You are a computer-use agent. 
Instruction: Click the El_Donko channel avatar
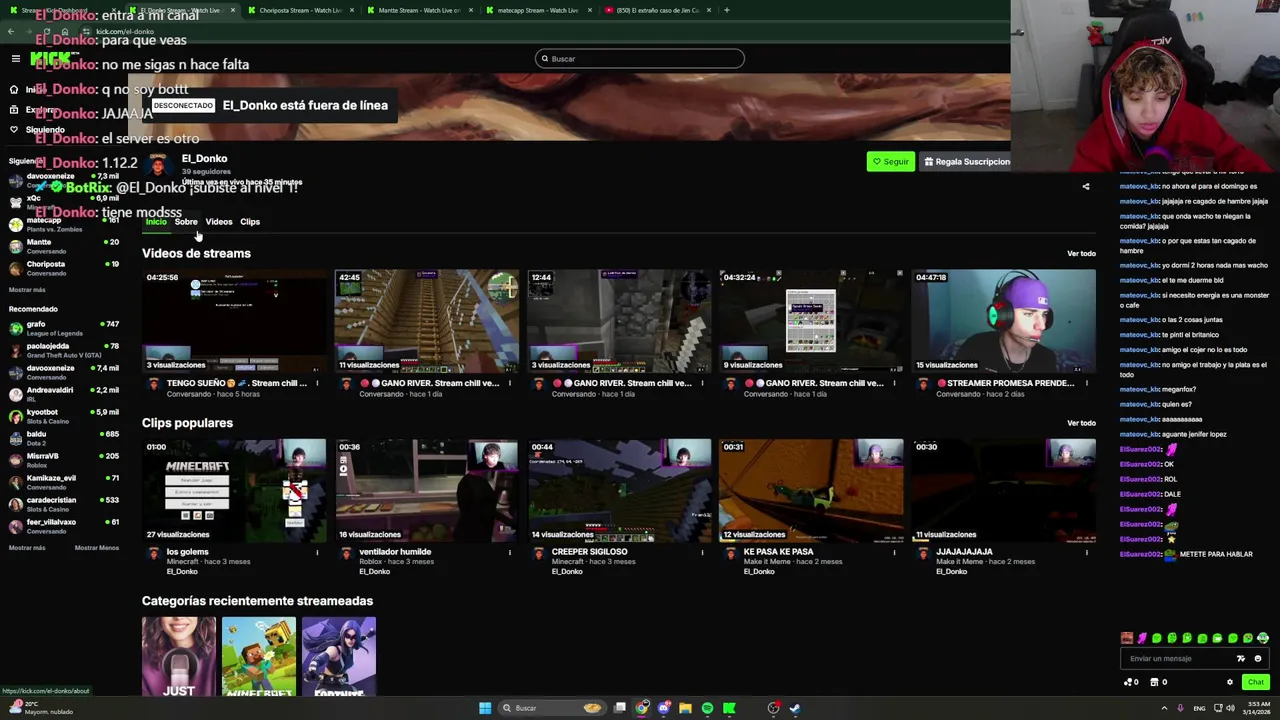coord(157,165)
